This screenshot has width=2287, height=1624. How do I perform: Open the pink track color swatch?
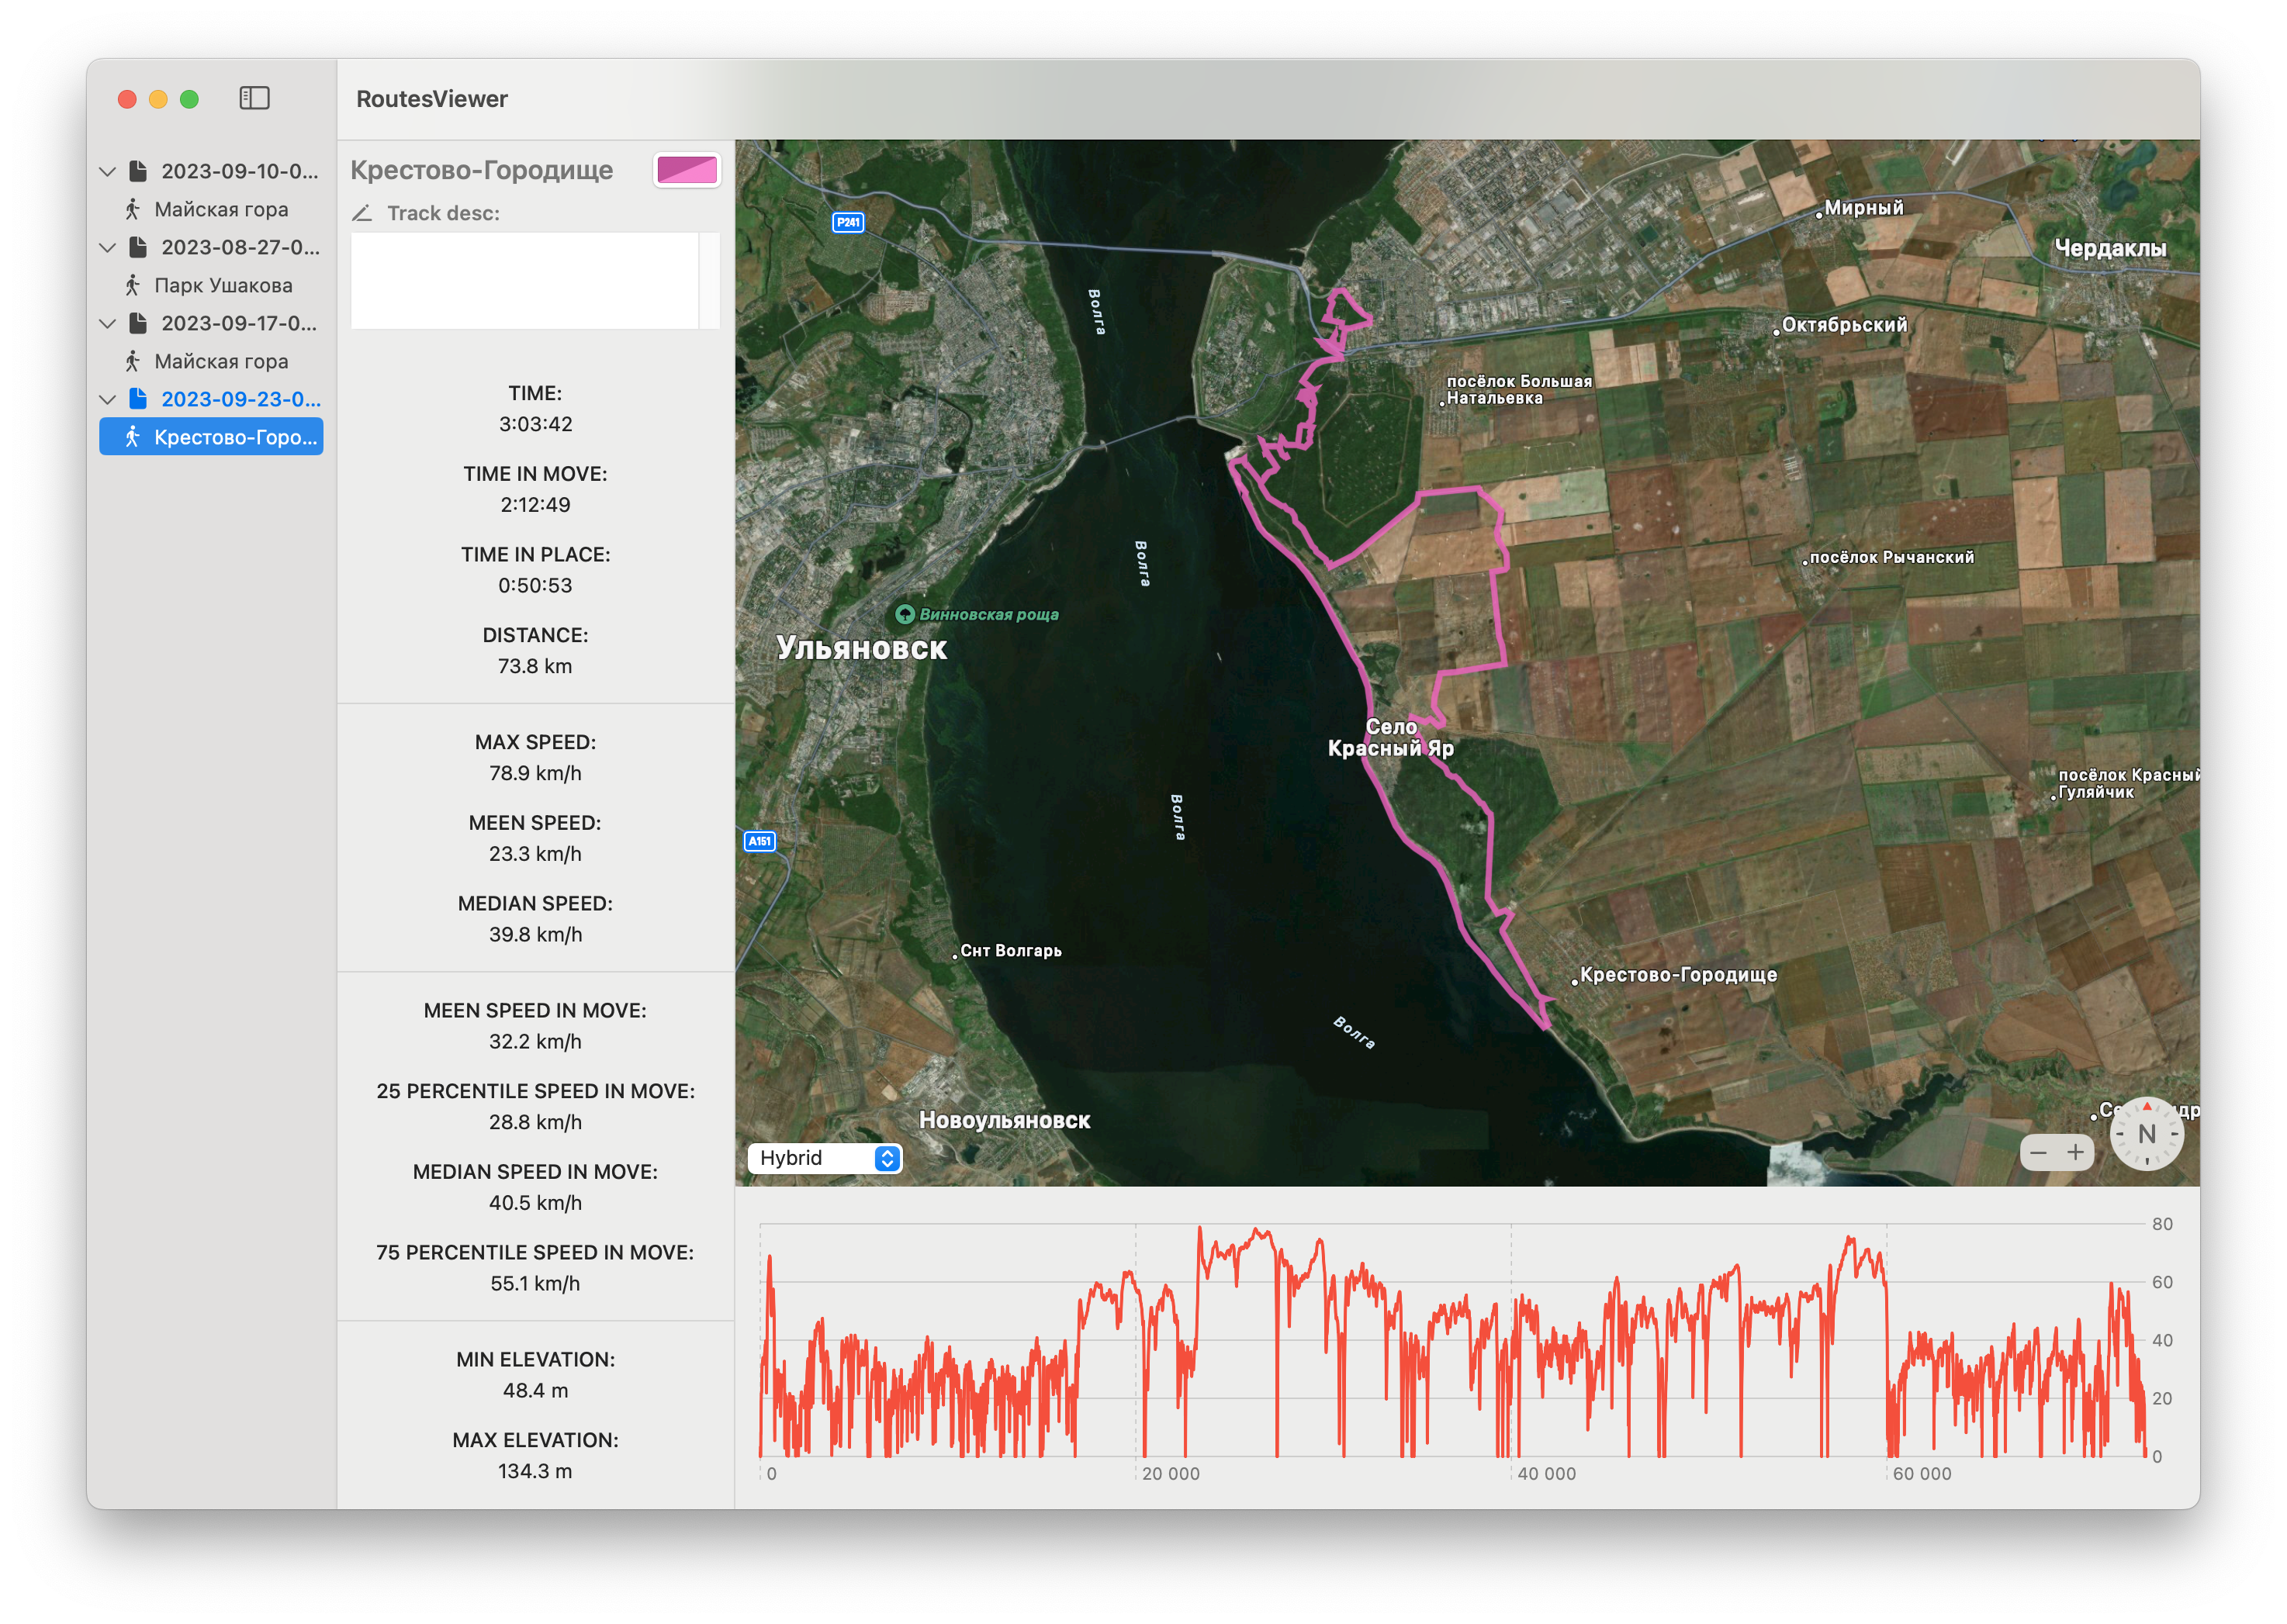click(x=687, y=170)
